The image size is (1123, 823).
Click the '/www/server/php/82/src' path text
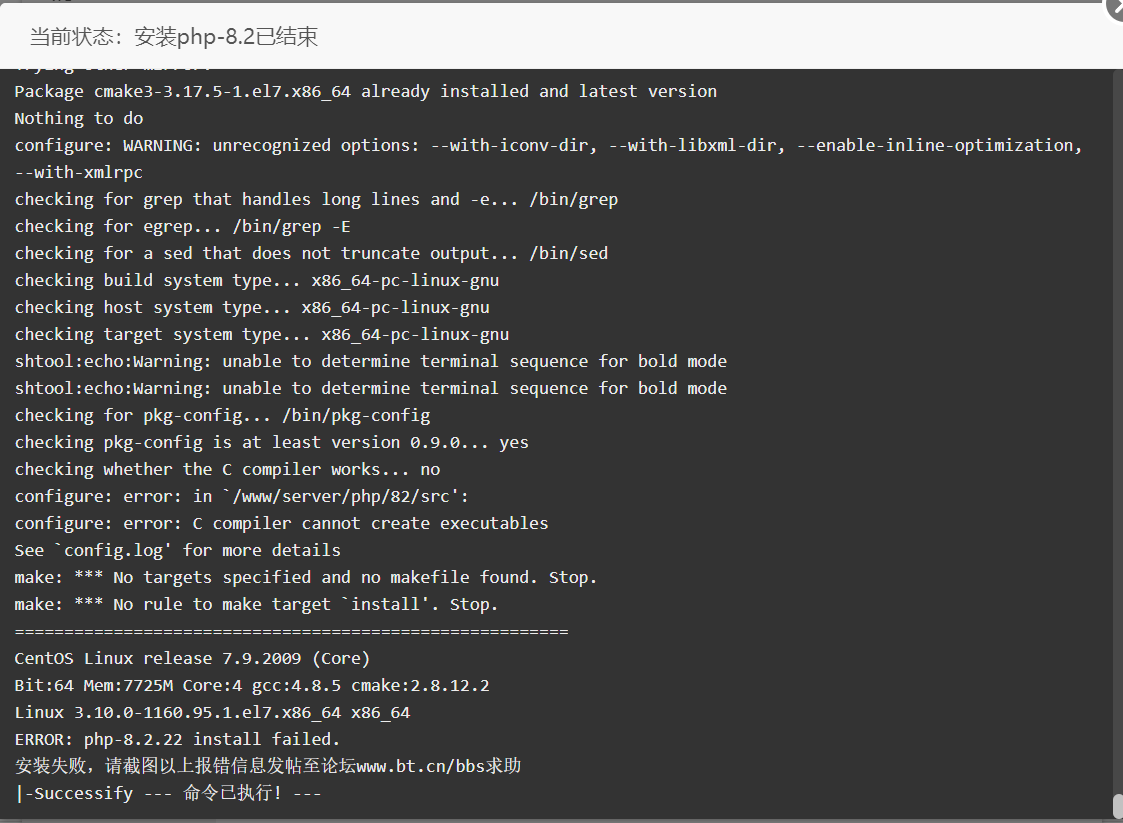coord(342,496)
